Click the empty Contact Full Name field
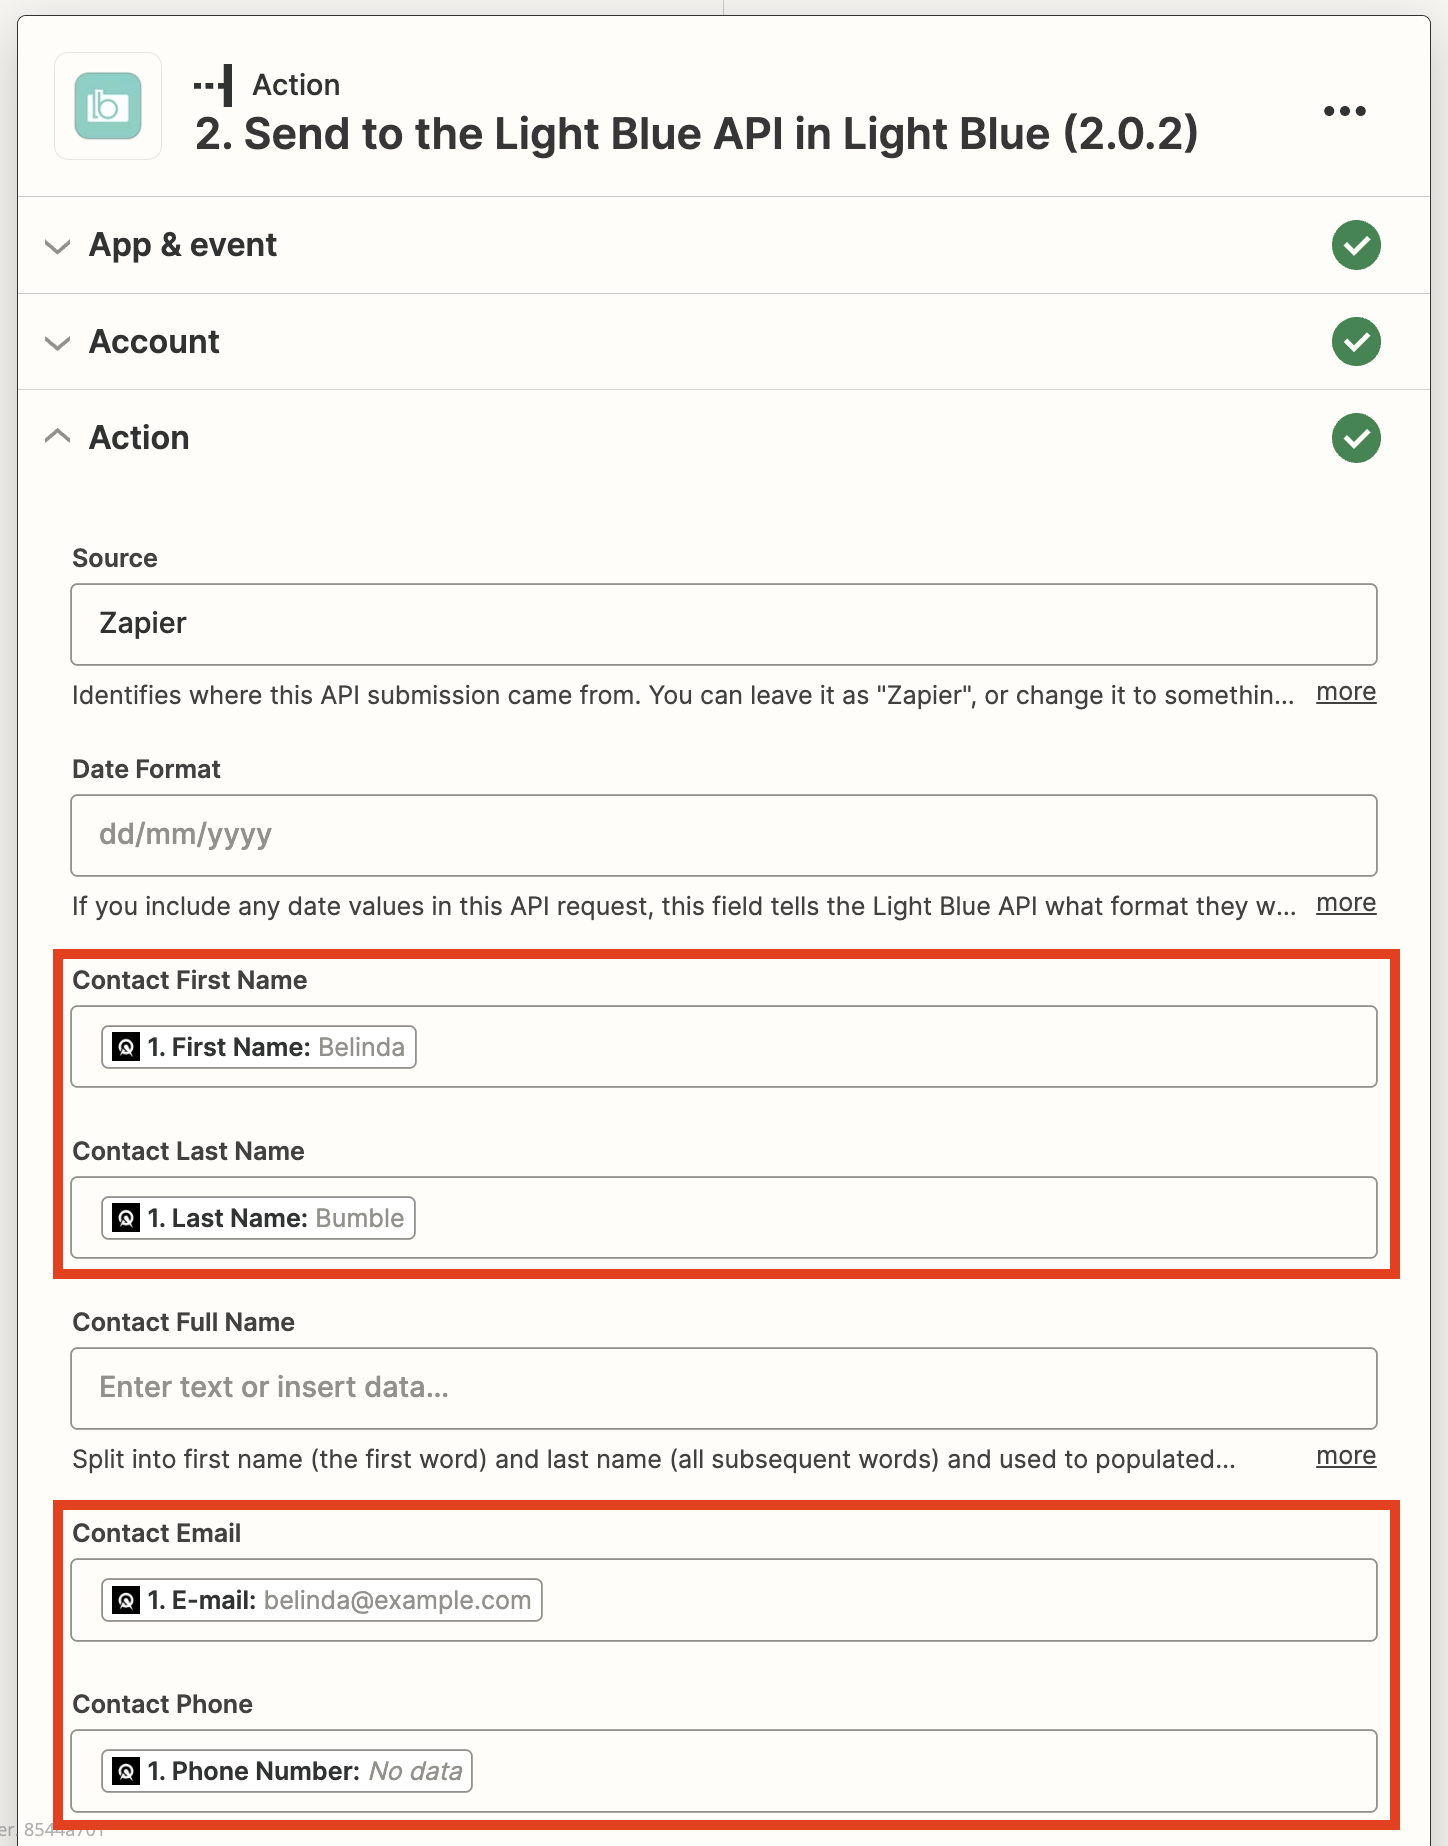 click(723, 1388)
